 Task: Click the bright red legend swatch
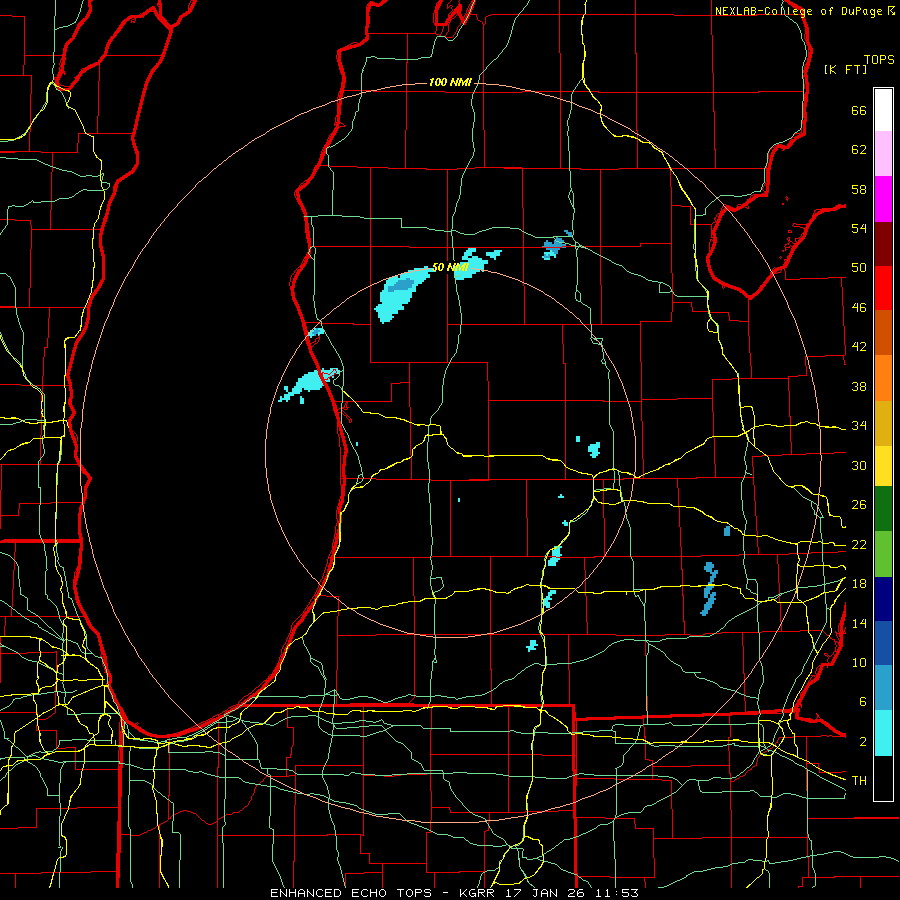click(883, 288)
